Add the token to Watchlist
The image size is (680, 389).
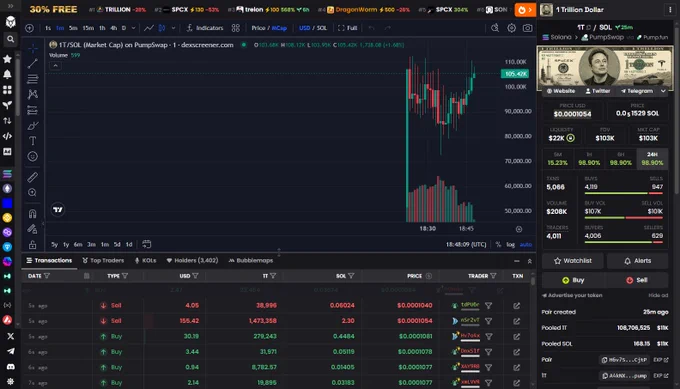[572, 261]
